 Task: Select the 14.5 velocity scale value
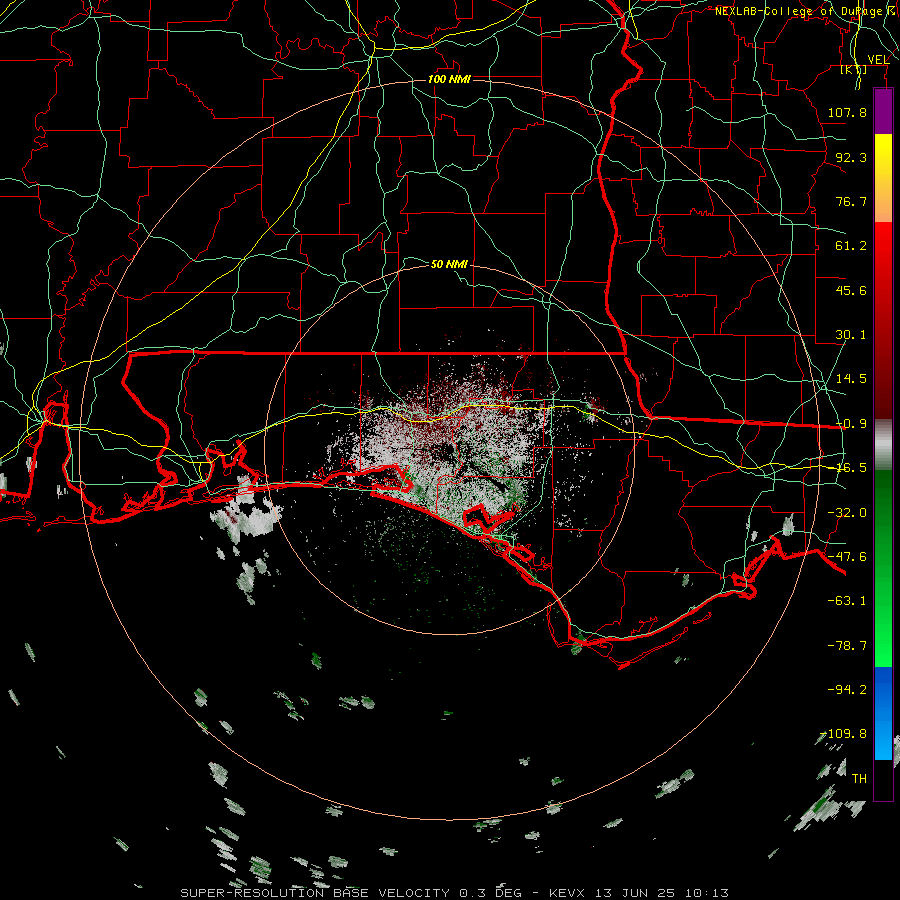click(851, 379)
